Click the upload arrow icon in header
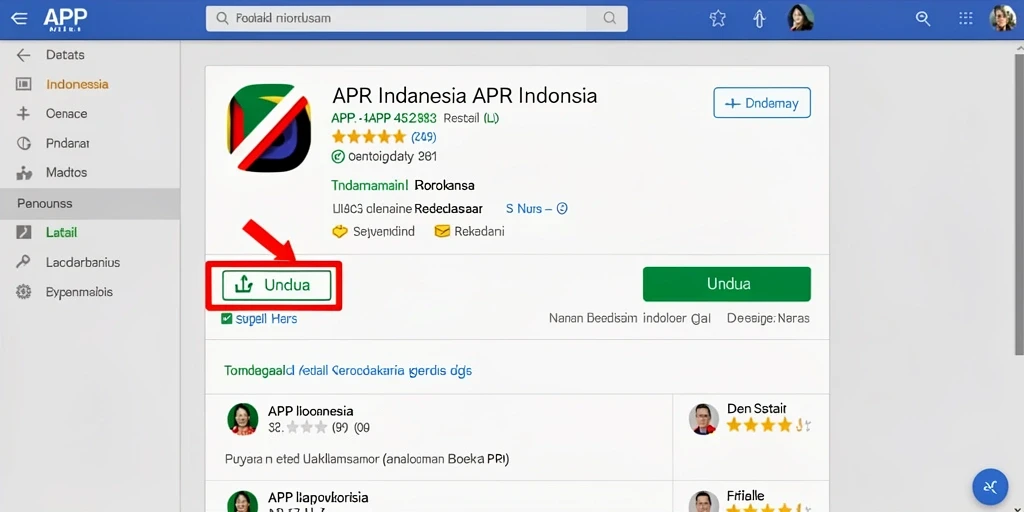 coord(759,19)
